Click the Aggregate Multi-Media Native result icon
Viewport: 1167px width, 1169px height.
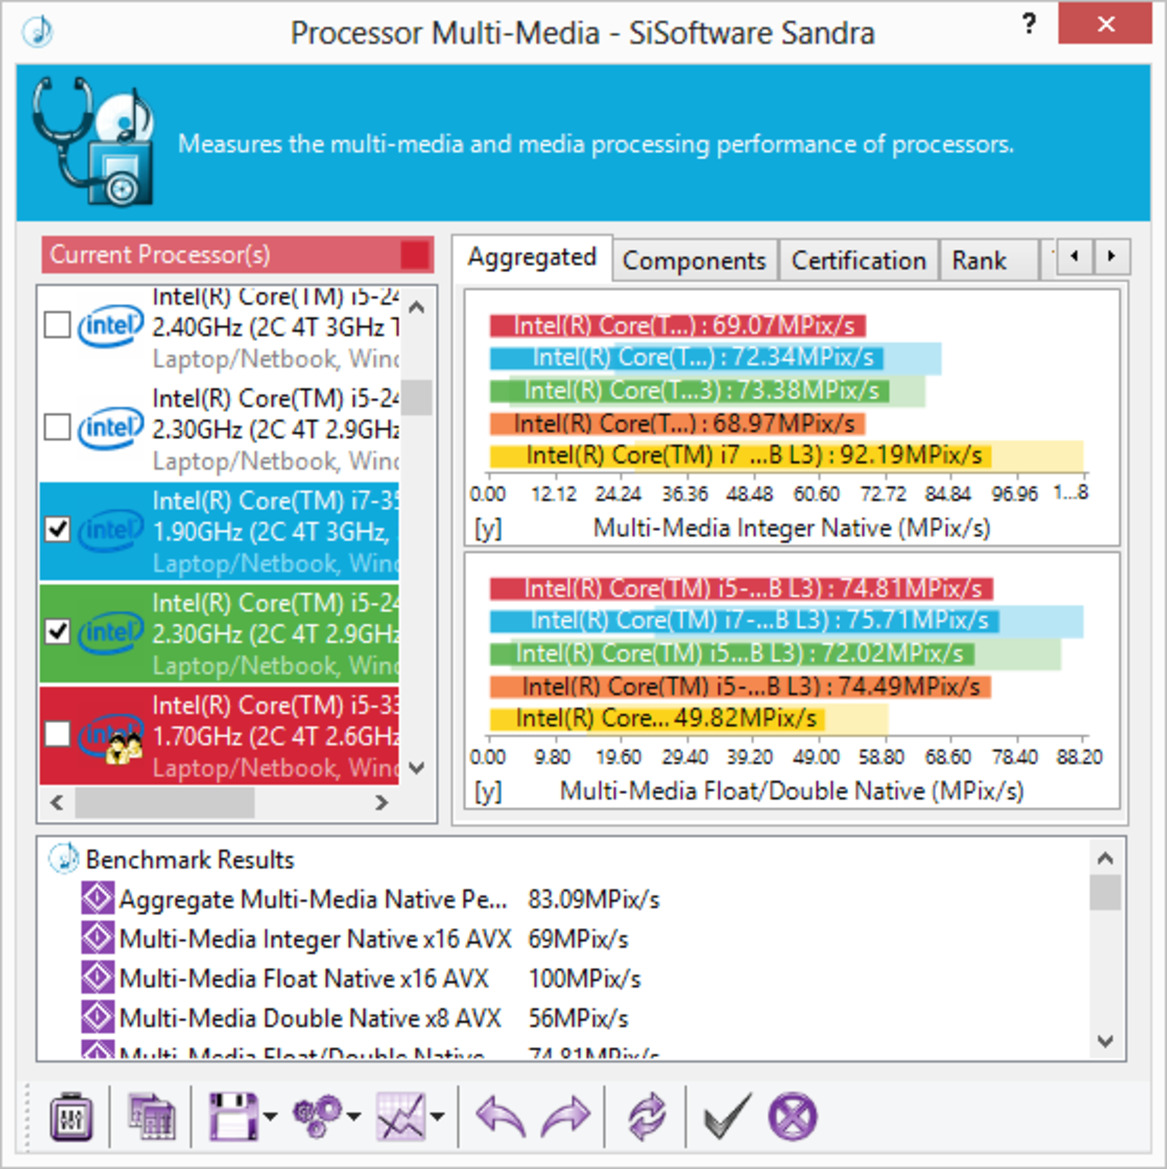(98, 898)
